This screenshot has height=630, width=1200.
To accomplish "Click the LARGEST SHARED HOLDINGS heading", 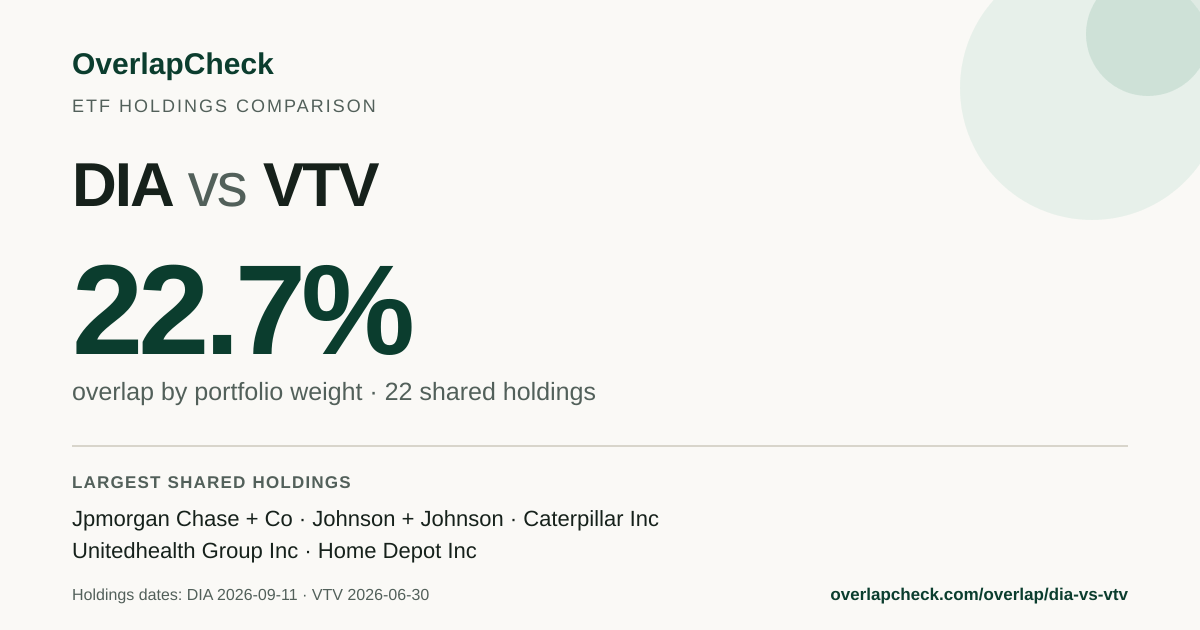I will tap(212, 482).
